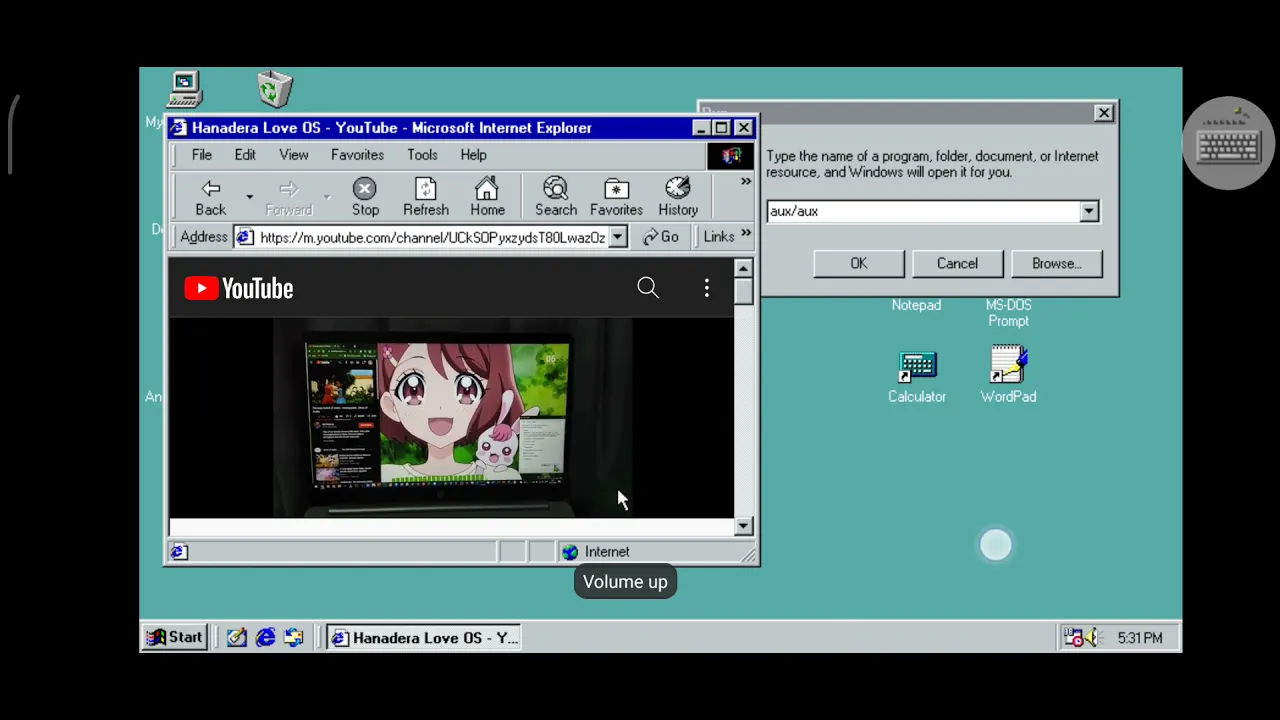Viewport: 1280px width, 720px height.
Task: Open the Edit menu
Action: pyautogui.click(x=245, y=155)
